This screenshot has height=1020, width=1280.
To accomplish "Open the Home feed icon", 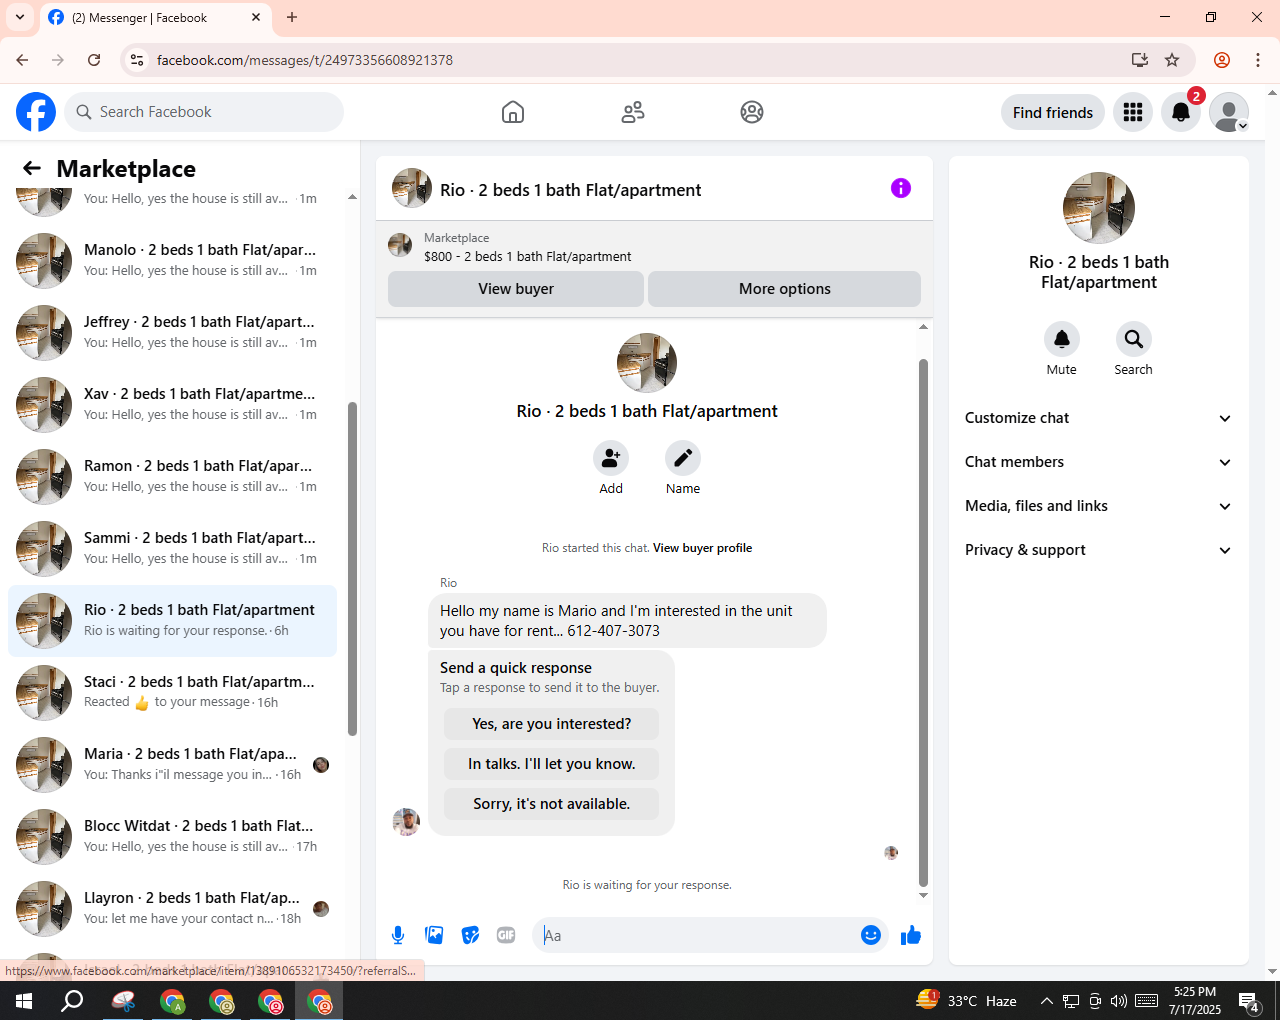I will point(513,112).
